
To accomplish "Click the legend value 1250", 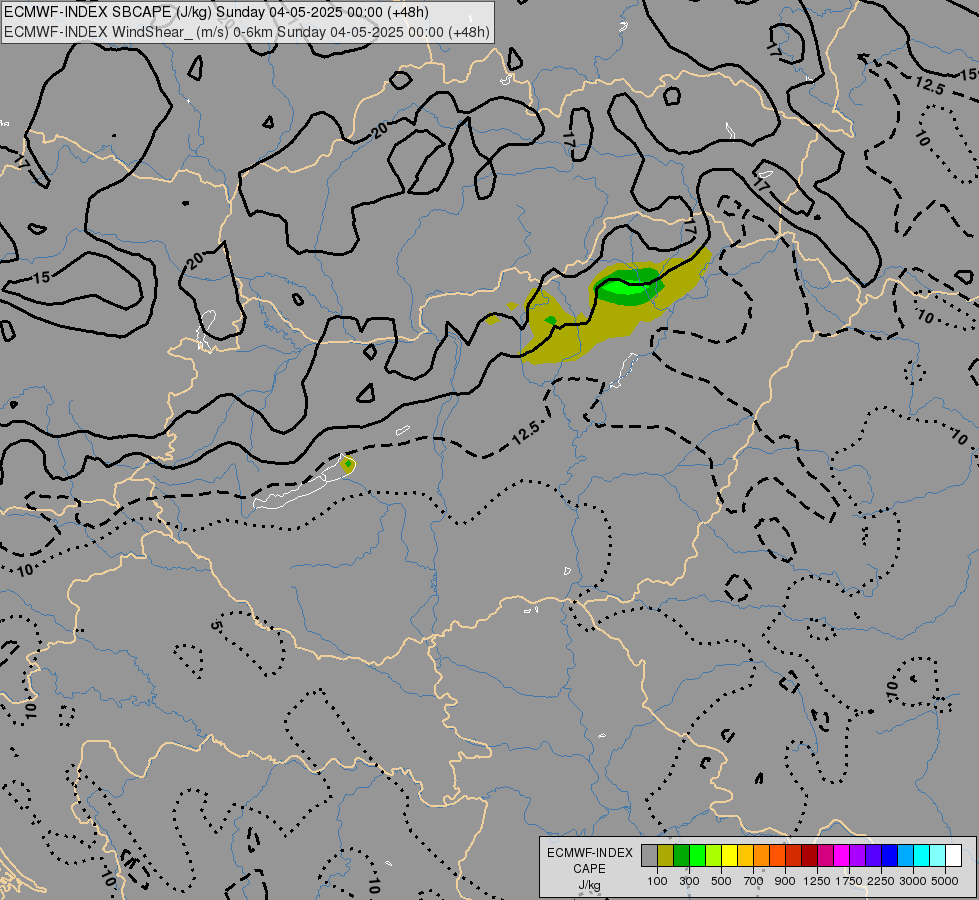I will click(x=817, y=881).
